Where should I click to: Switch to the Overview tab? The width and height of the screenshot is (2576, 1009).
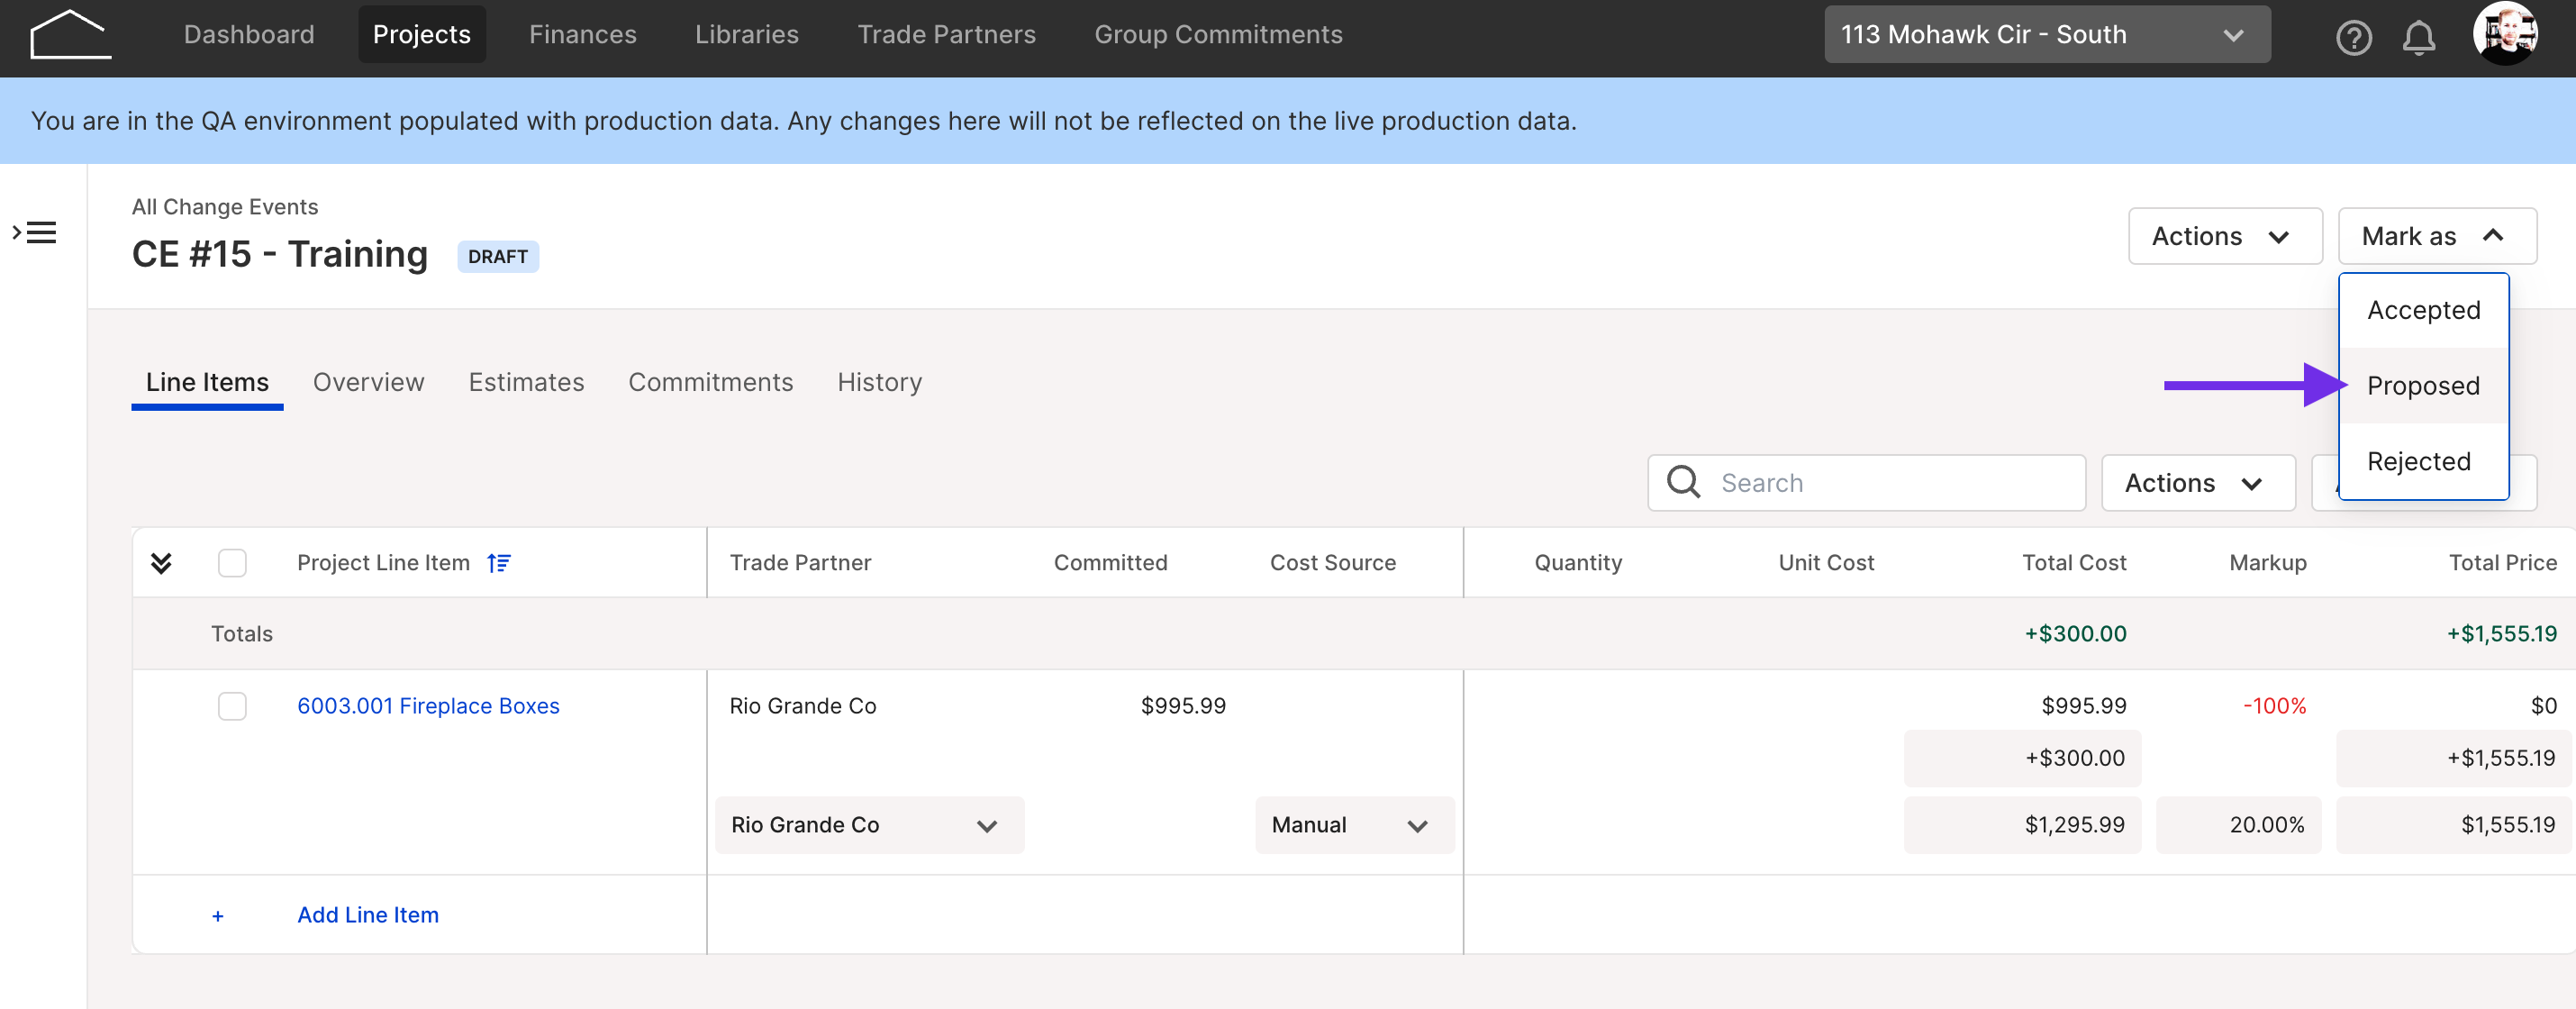click(x=368, y=382)
